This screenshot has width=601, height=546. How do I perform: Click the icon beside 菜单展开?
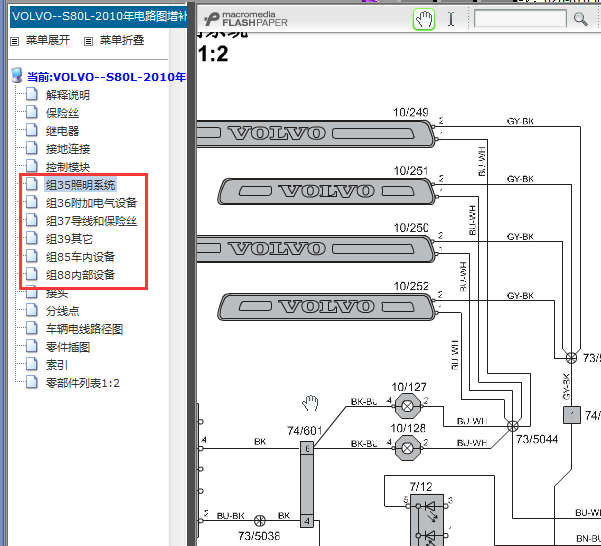pos(15,41)
